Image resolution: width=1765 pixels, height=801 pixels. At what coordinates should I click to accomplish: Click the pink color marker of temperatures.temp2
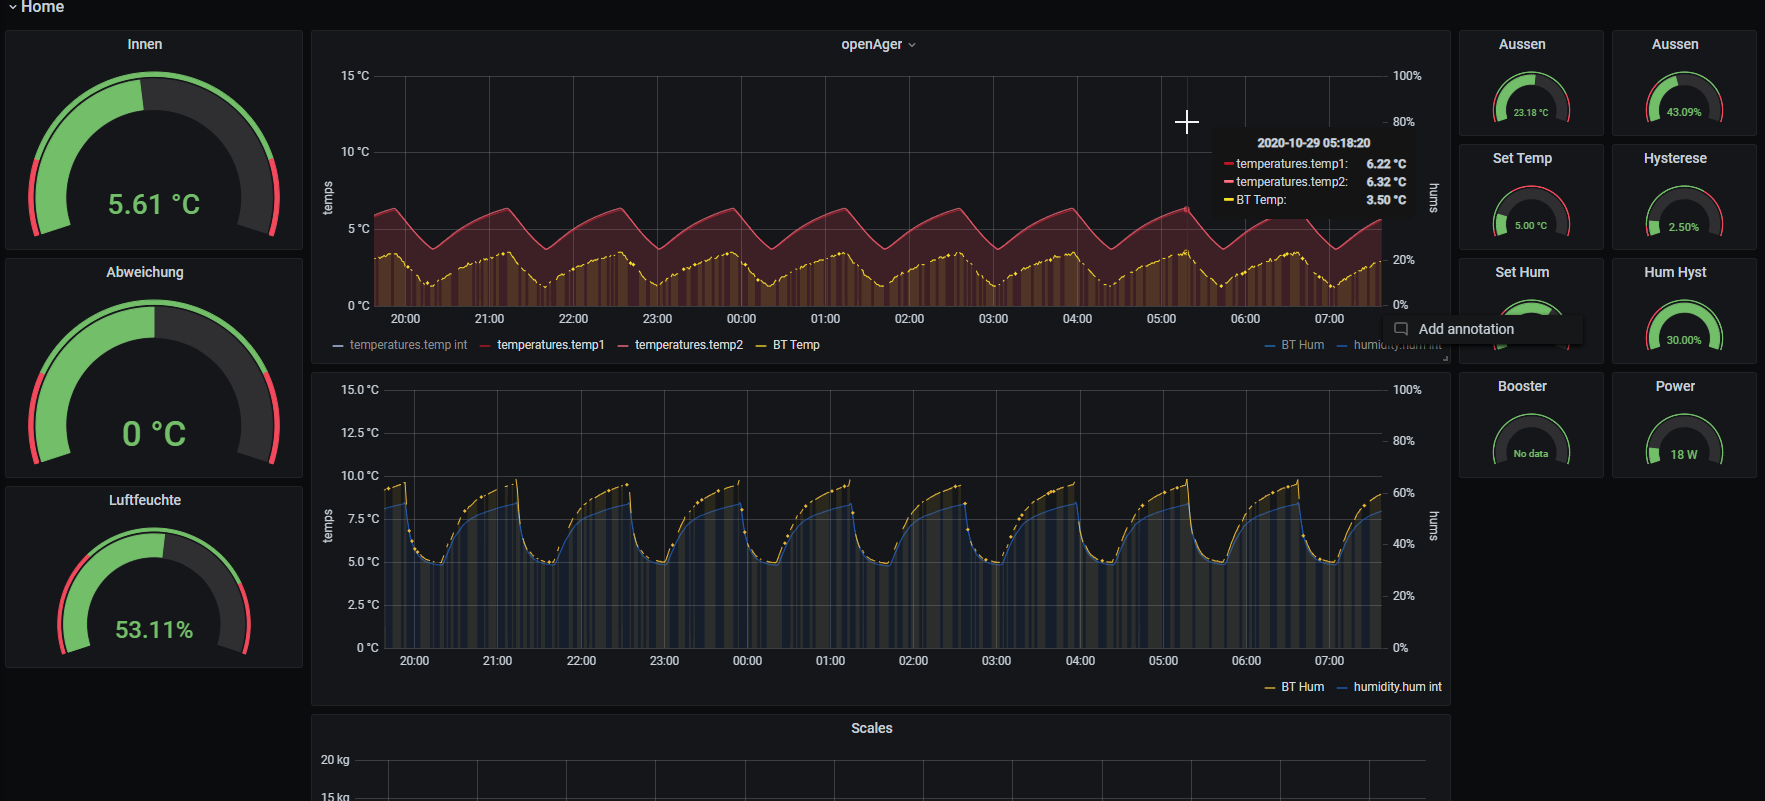coord(623,346)
